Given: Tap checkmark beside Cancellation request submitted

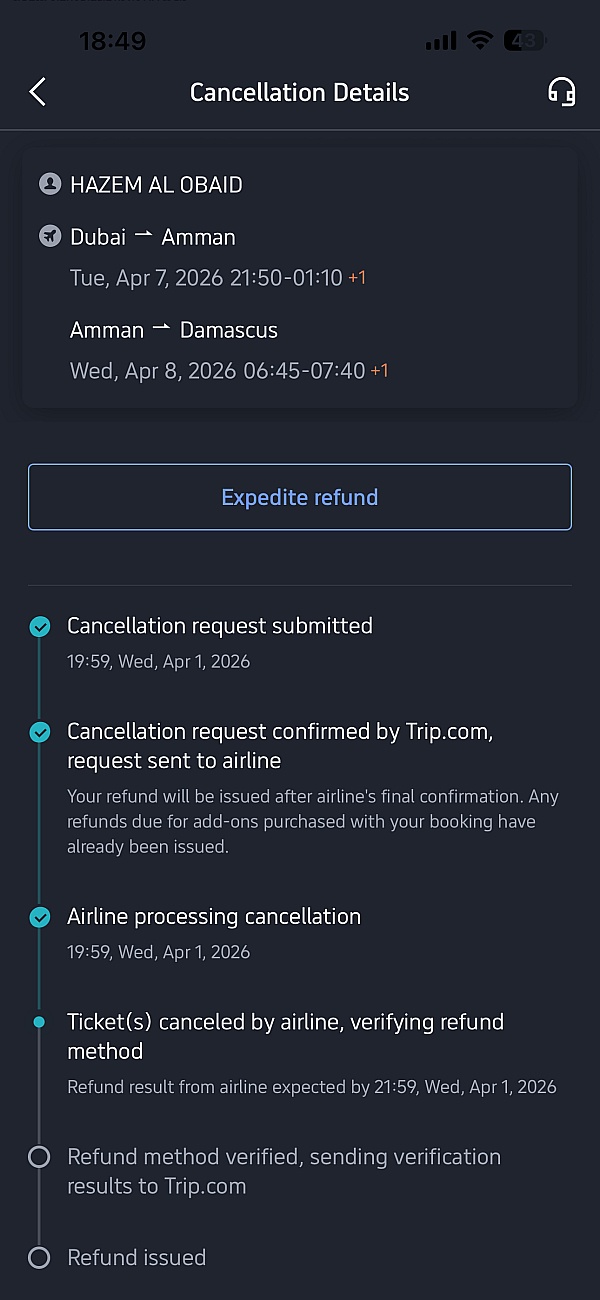Looking at the screenshot, I should coord(40,627).
